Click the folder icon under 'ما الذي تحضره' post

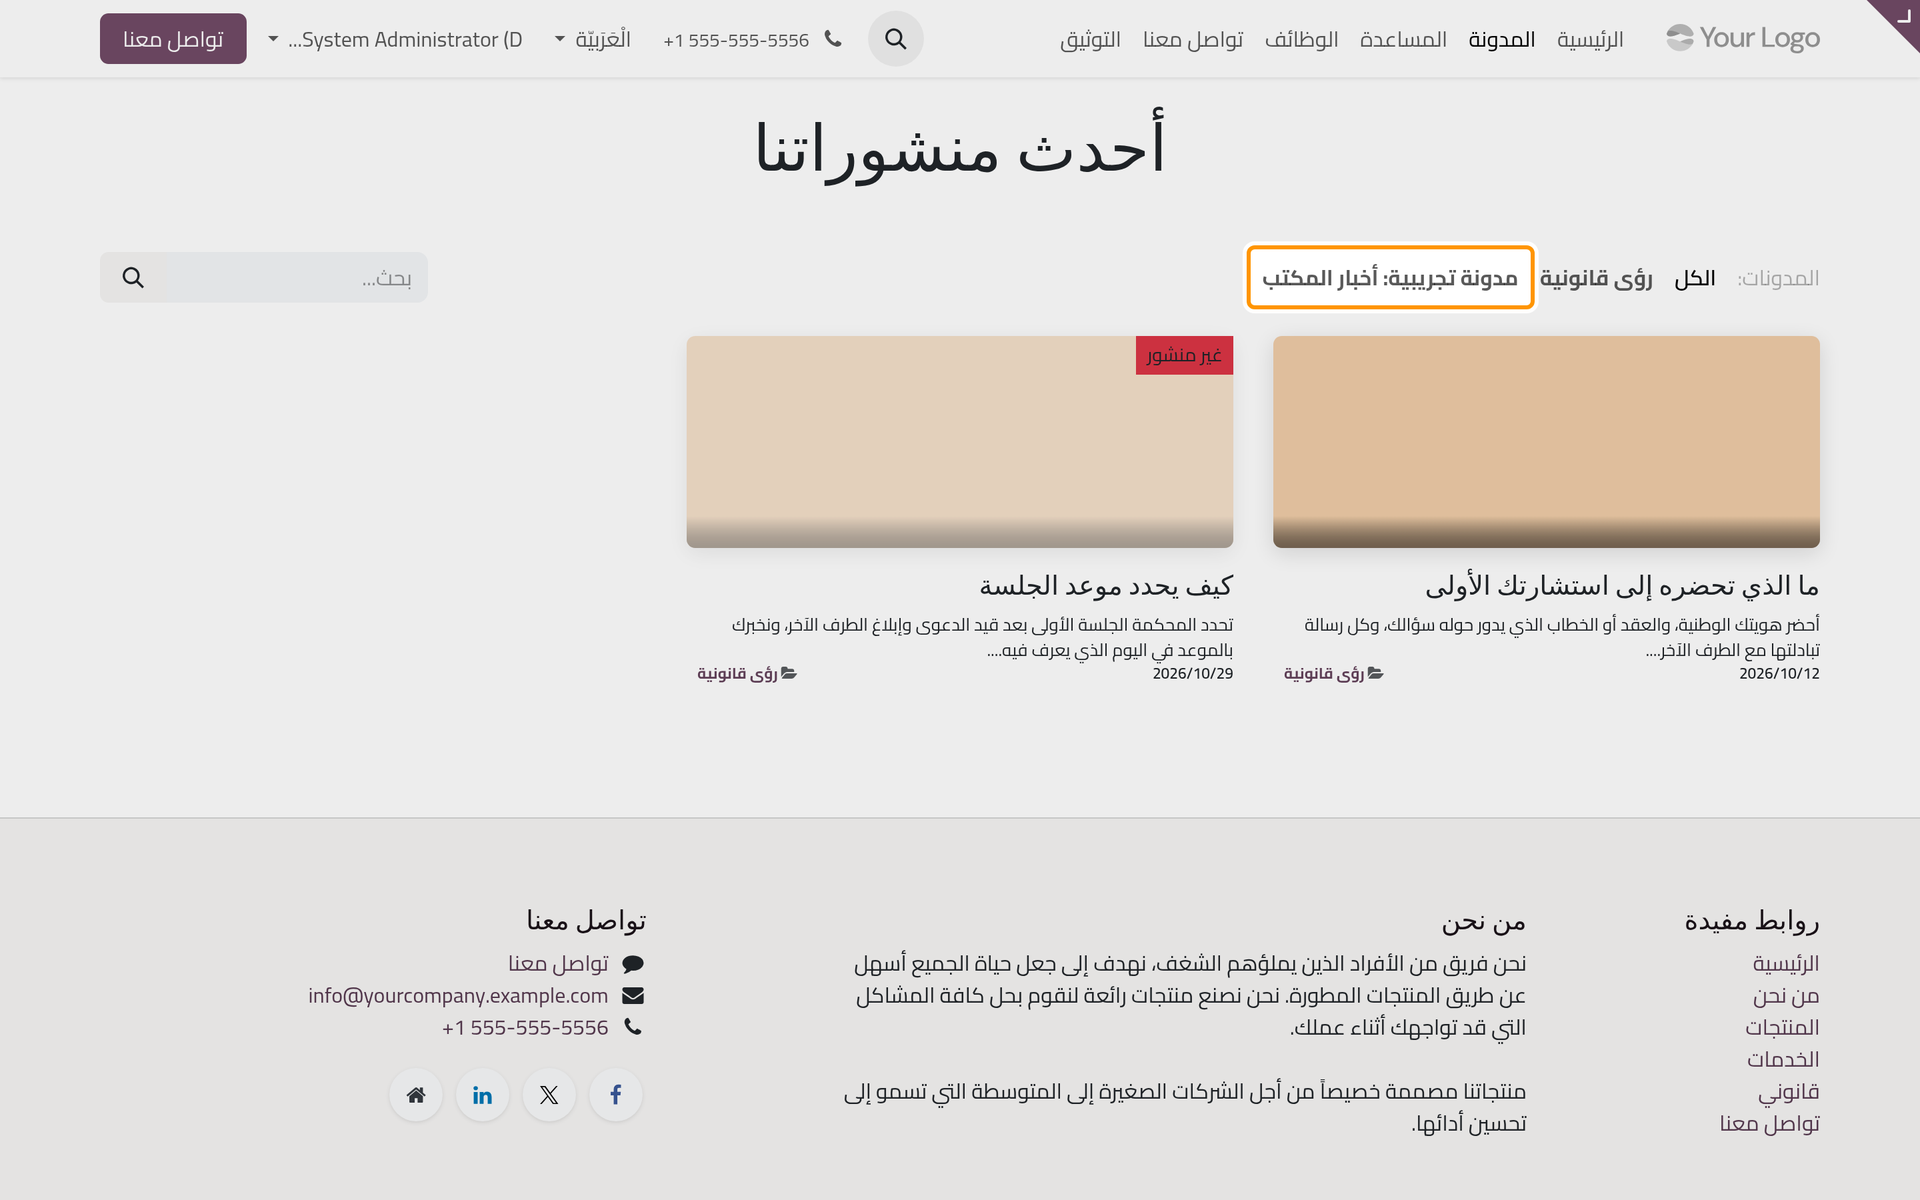(1376, 673)
